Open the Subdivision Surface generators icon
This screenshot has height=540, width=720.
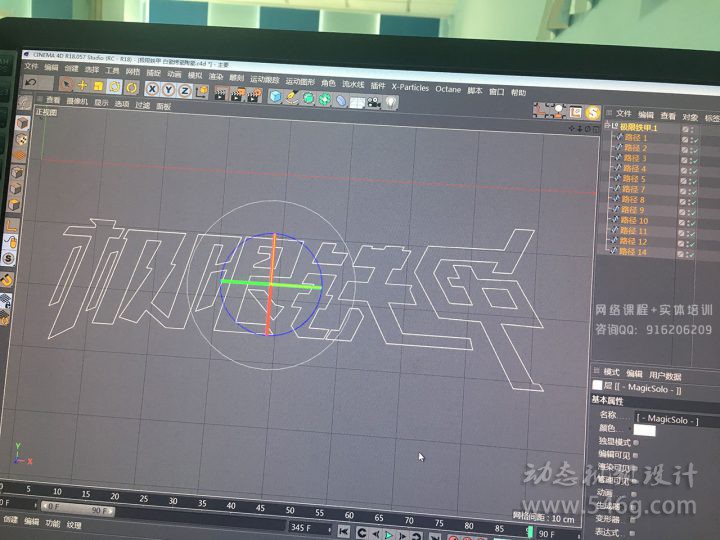308,98
